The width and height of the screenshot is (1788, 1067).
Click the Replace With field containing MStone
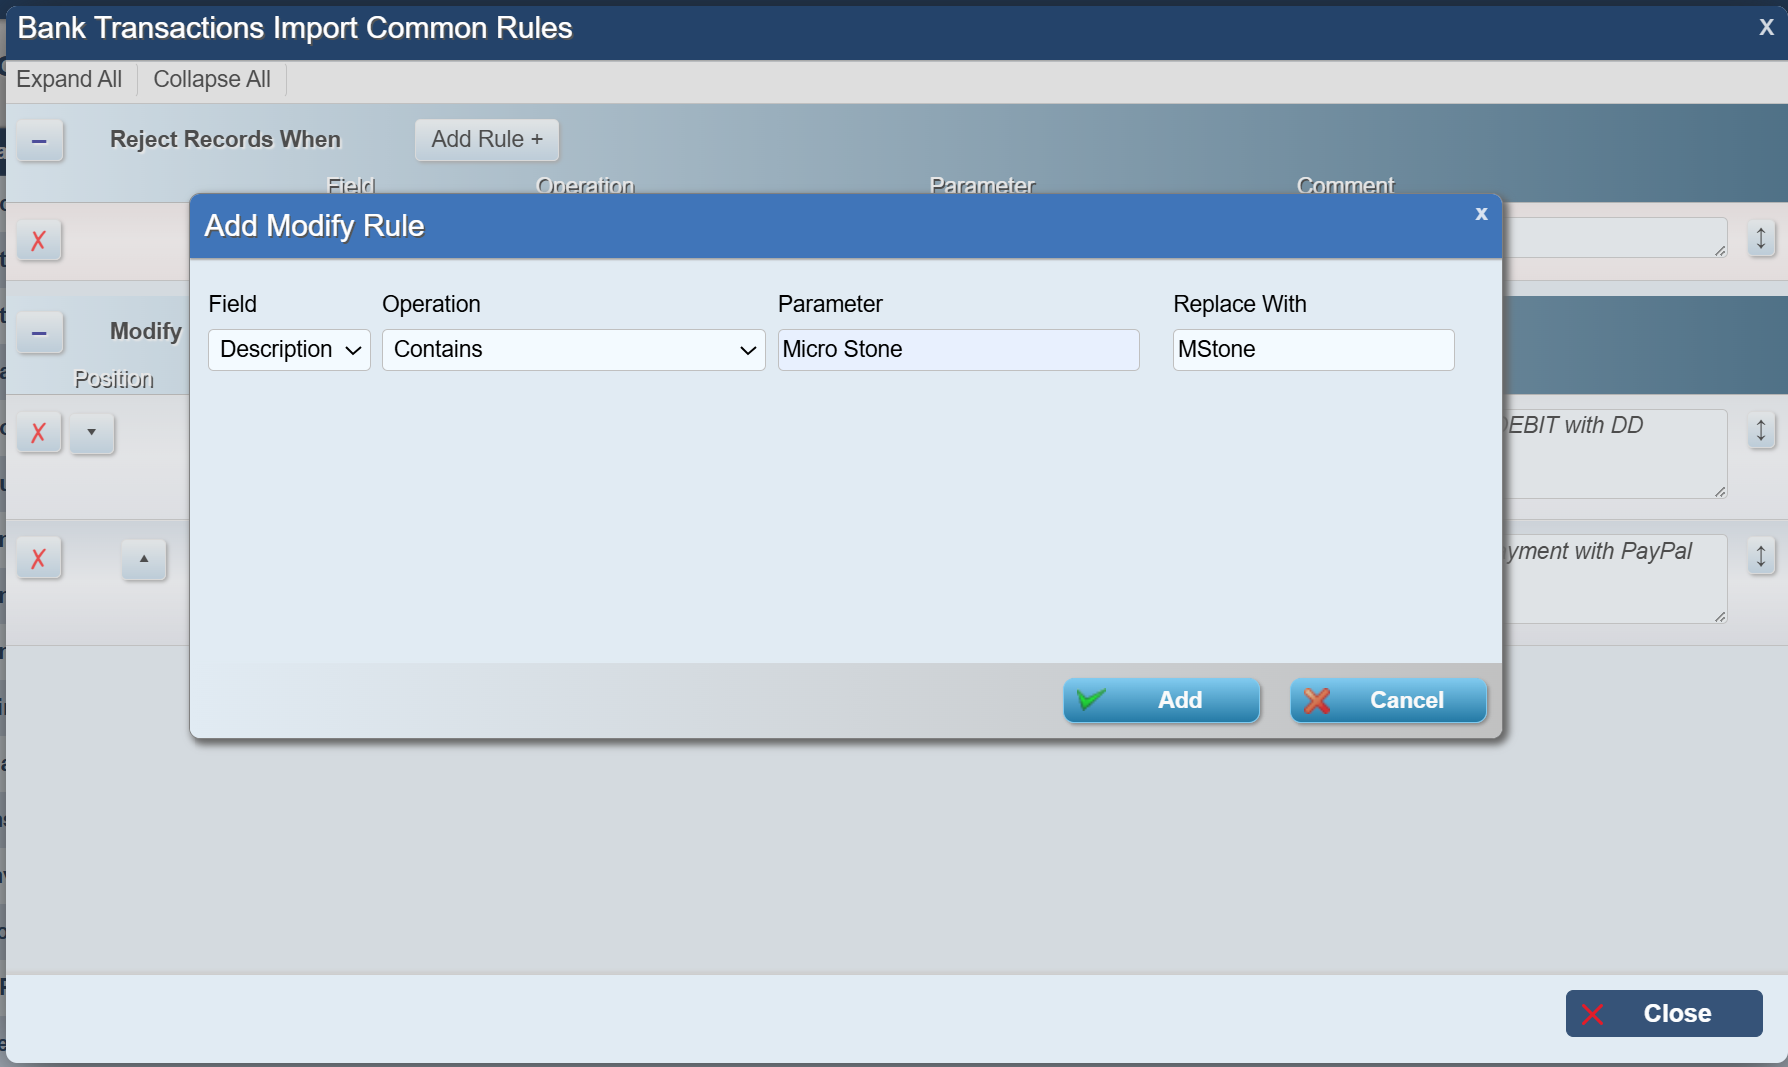click(1313, 350)
